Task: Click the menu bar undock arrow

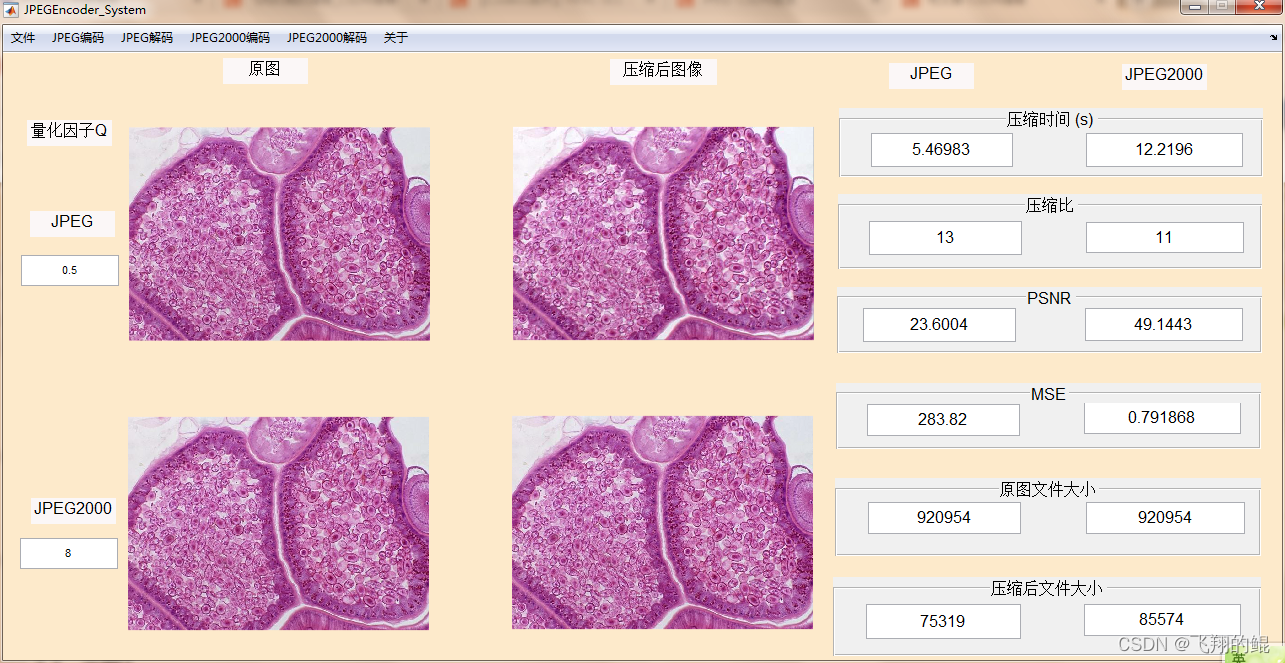Action: pos(1273,38)
